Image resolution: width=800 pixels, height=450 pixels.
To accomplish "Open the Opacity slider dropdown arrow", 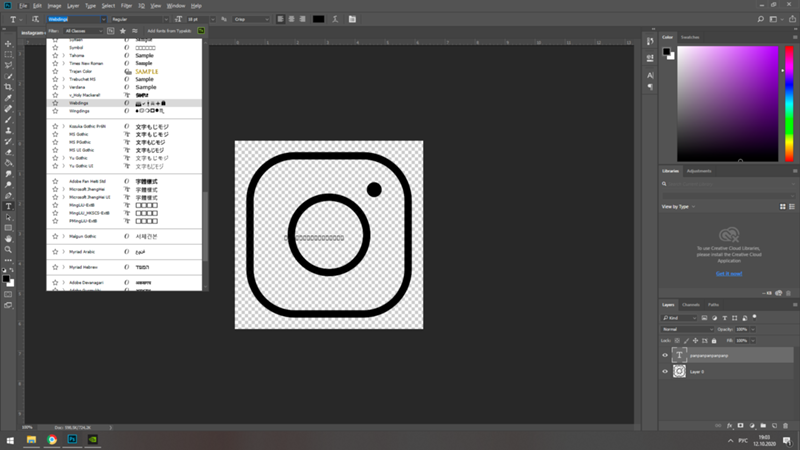I will tap(753, 330).
